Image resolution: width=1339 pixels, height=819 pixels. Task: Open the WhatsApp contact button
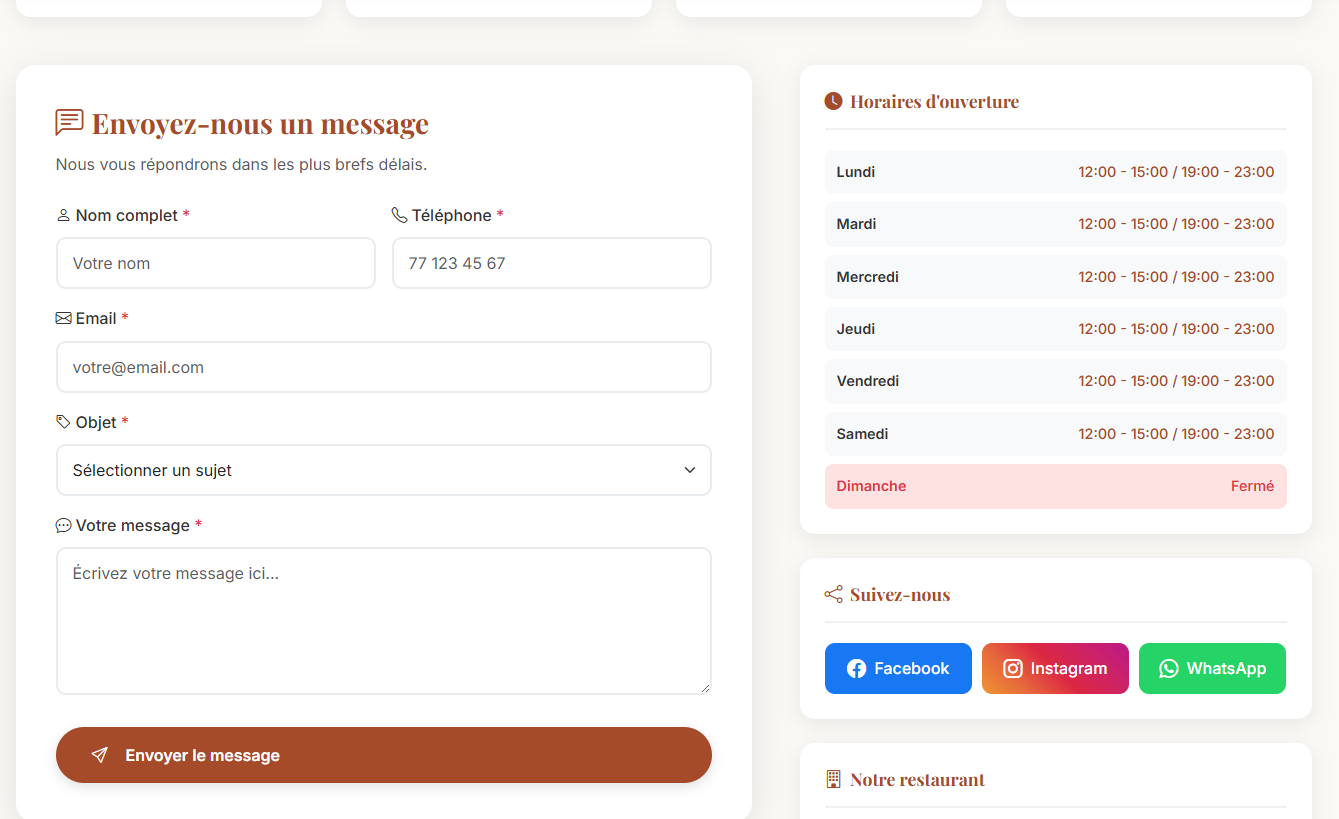point(1212,668)
